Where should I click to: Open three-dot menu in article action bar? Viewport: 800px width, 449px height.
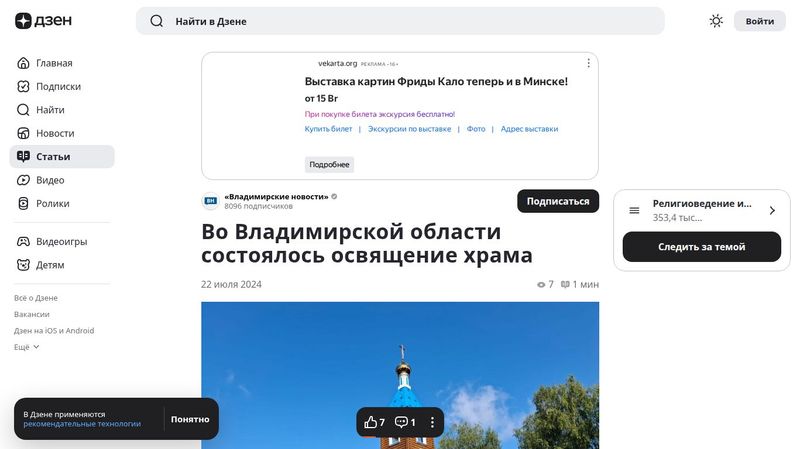432,422
